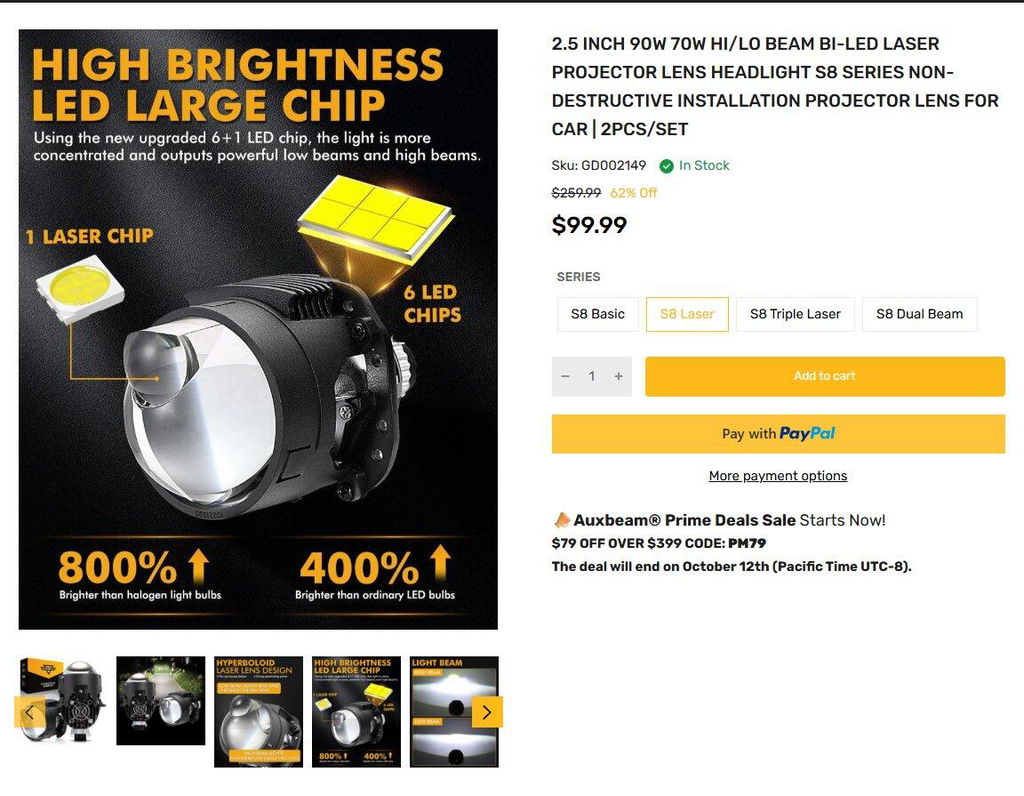Increase quantity with plus button
Viewport: 1024px width, 796px height.
(x=618, y=376)
